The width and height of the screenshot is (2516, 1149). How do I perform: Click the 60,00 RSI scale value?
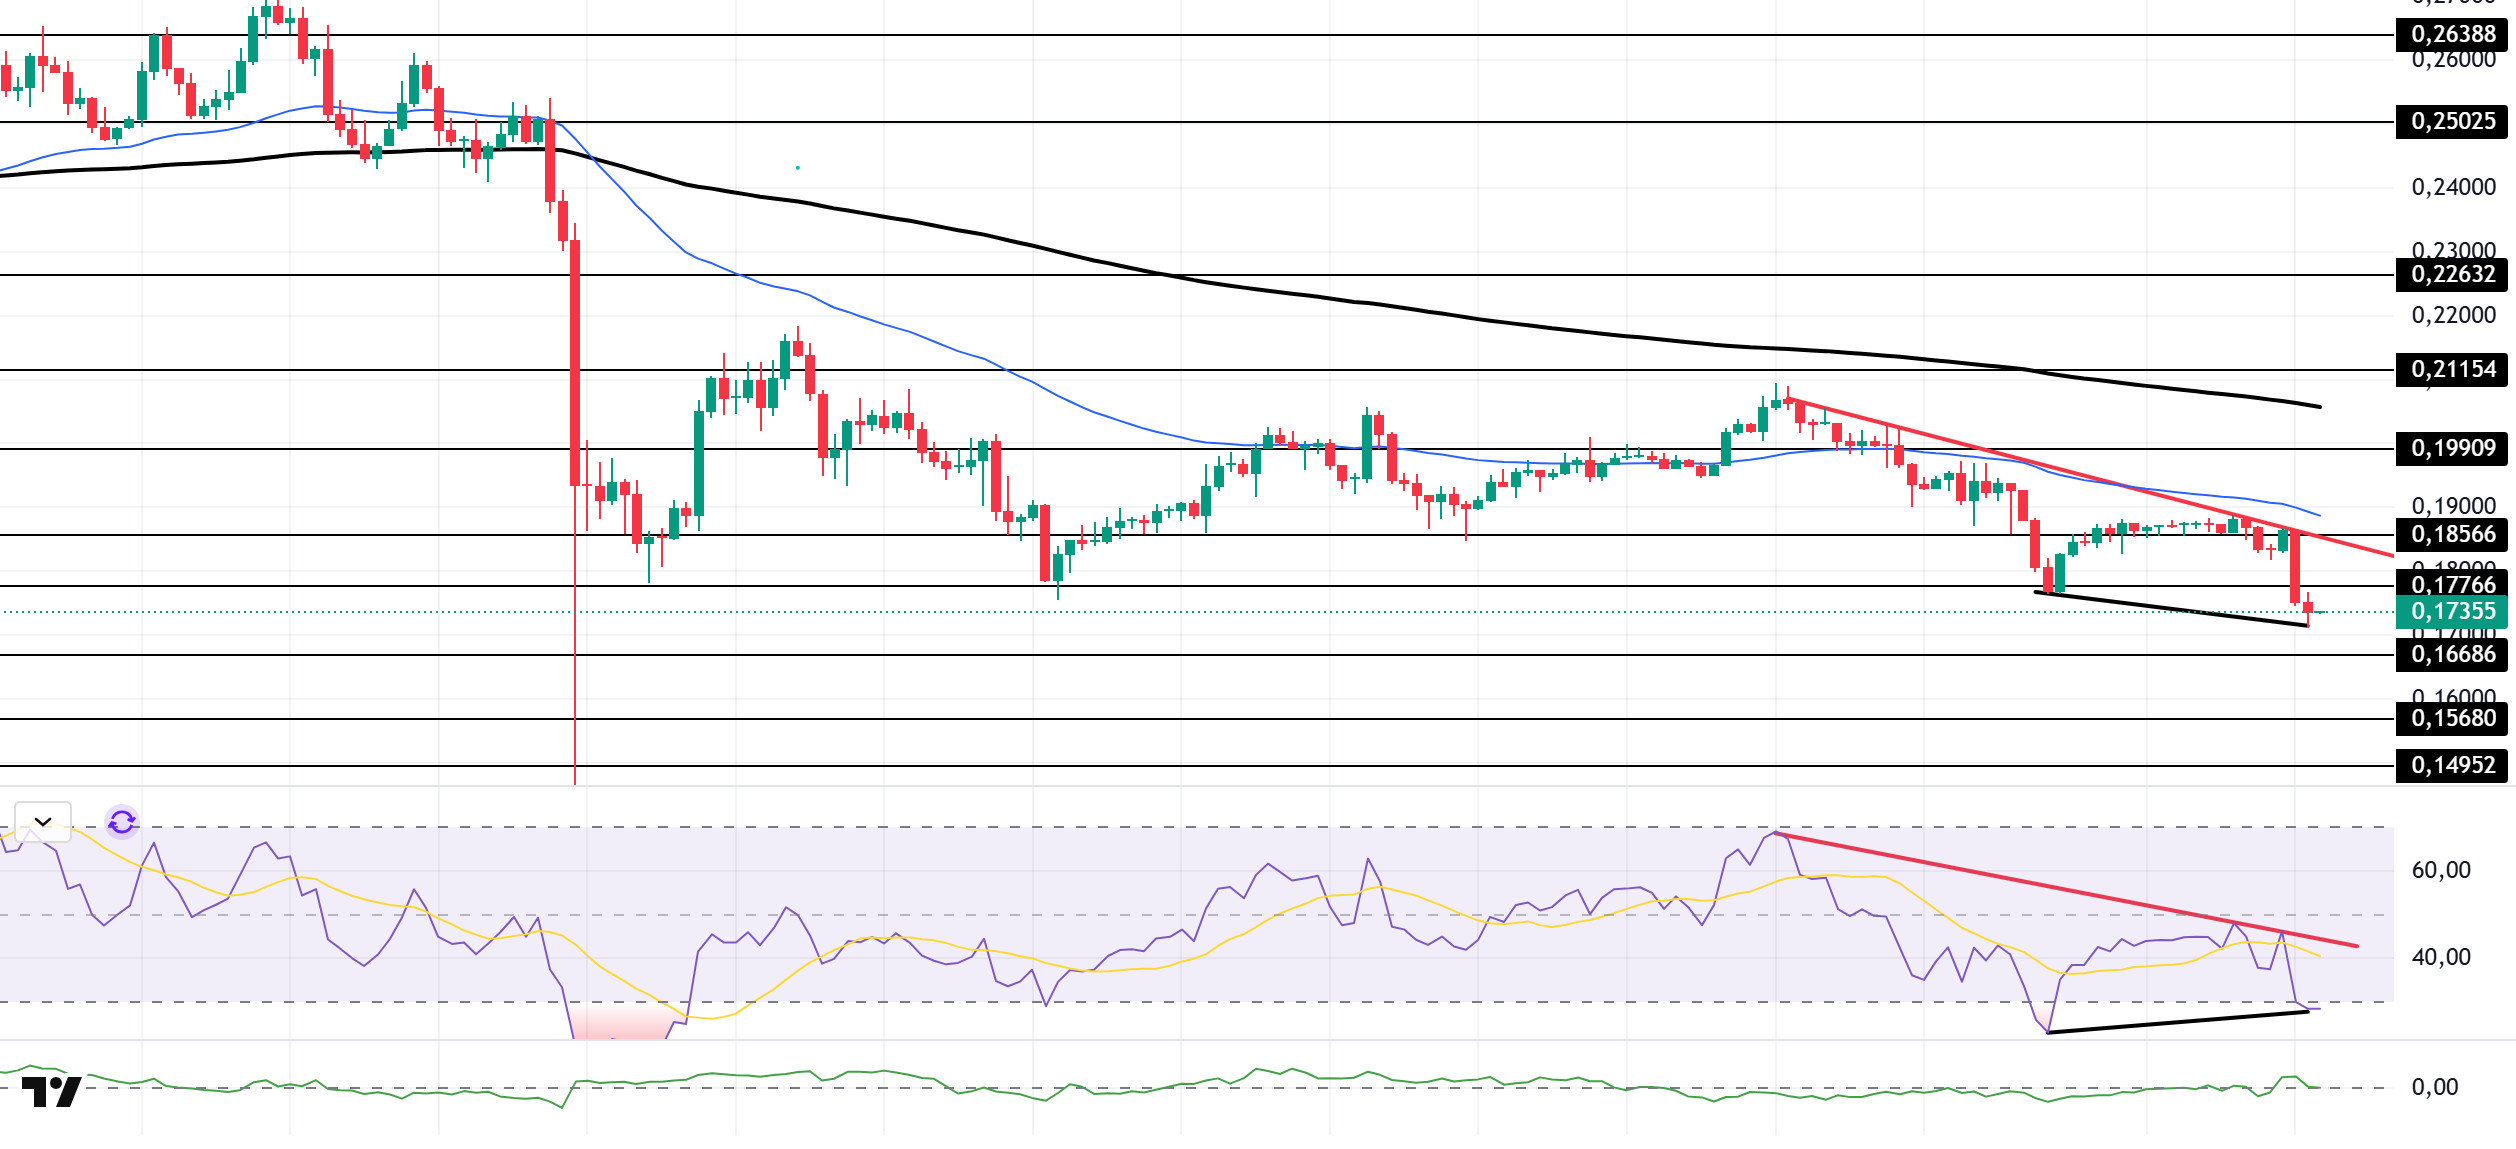pos(2440,871)
